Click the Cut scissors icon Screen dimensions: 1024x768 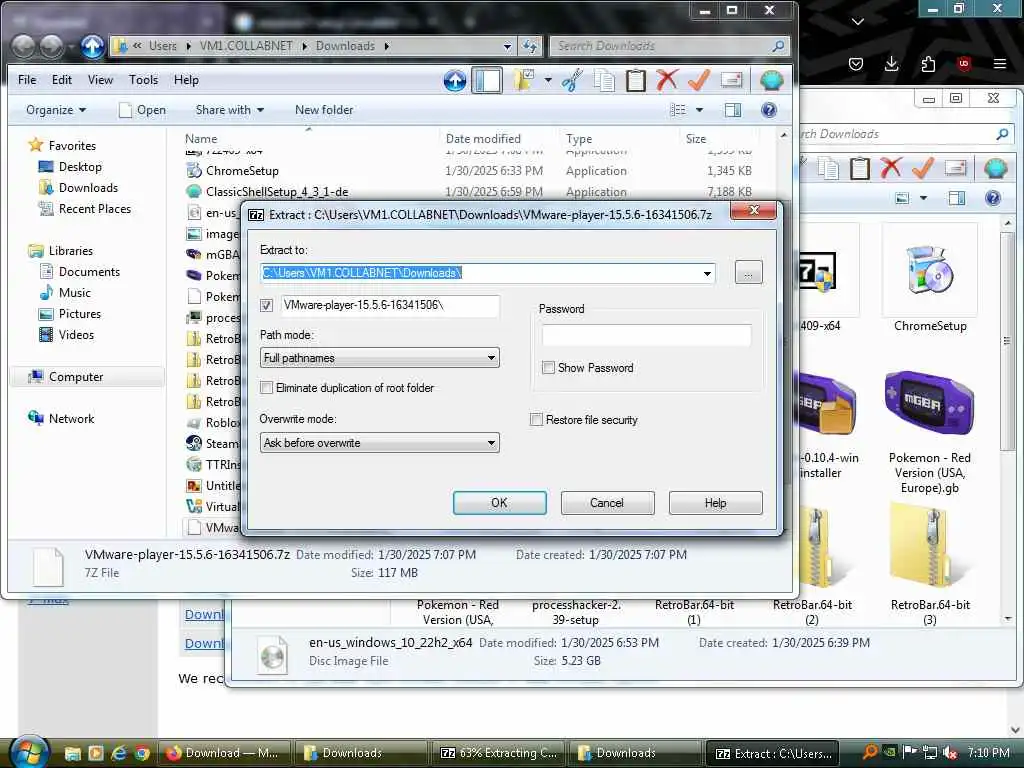572,80
